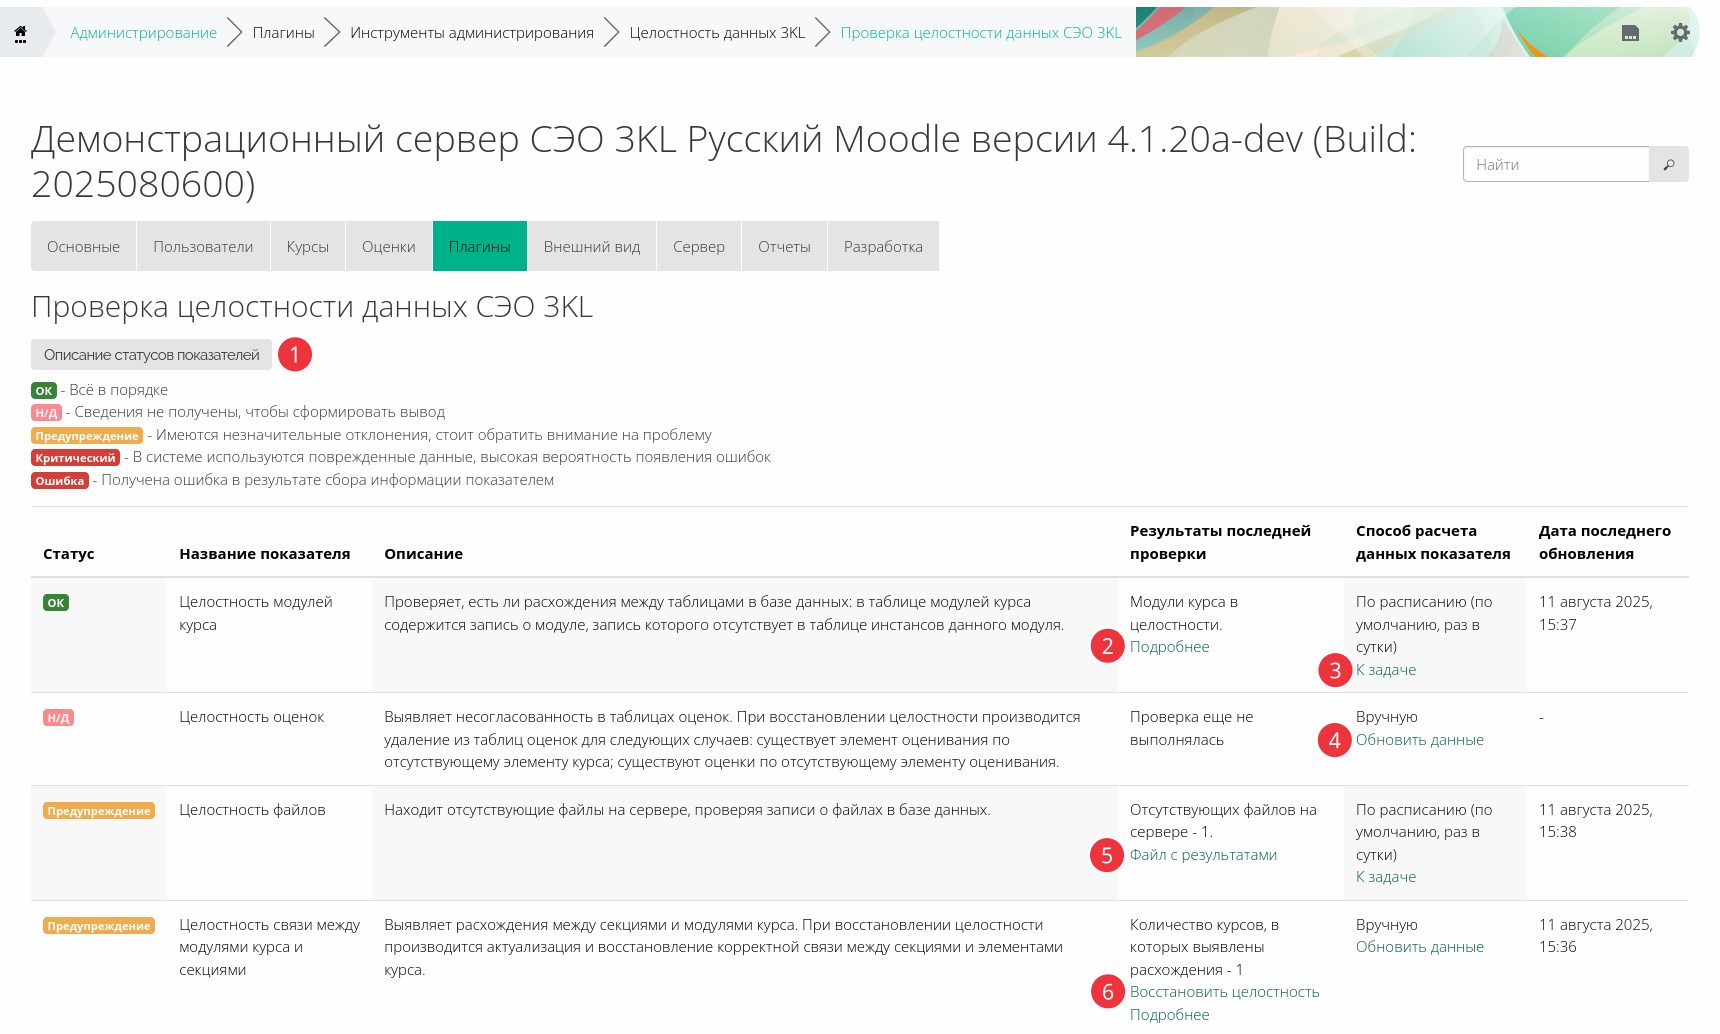Switch to the Сервер tab
The height and width of the screenshot is (1034, 1720).
click(698, 246)
